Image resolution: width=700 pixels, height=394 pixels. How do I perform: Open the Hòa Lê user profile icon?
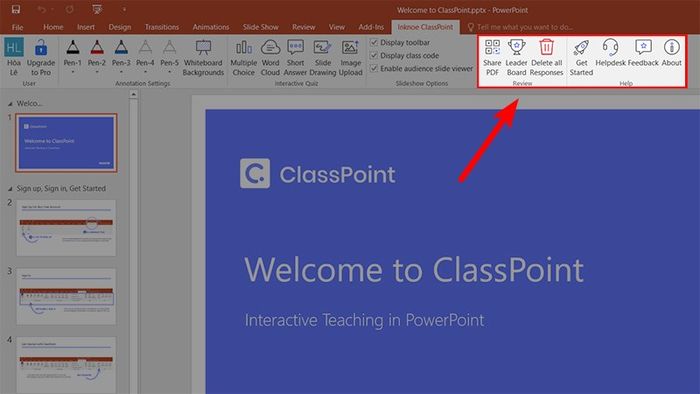14,47
